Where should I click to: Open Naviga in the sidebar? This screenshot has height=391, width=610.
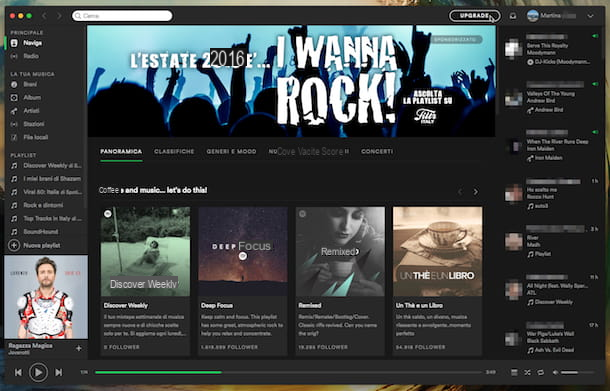click(32, 43)
